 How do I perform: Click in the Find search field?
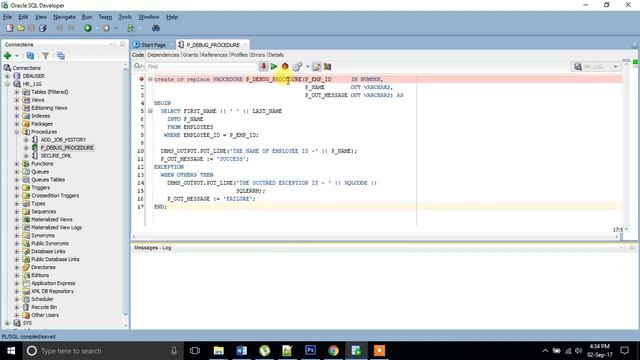click(x=201, y=66)
